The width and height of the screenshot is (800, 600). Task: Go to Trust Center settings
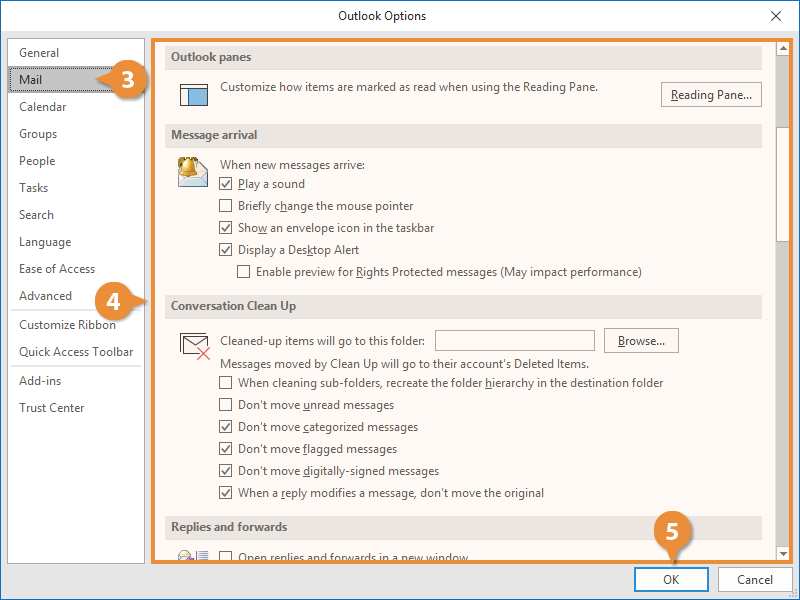[52, 408]
